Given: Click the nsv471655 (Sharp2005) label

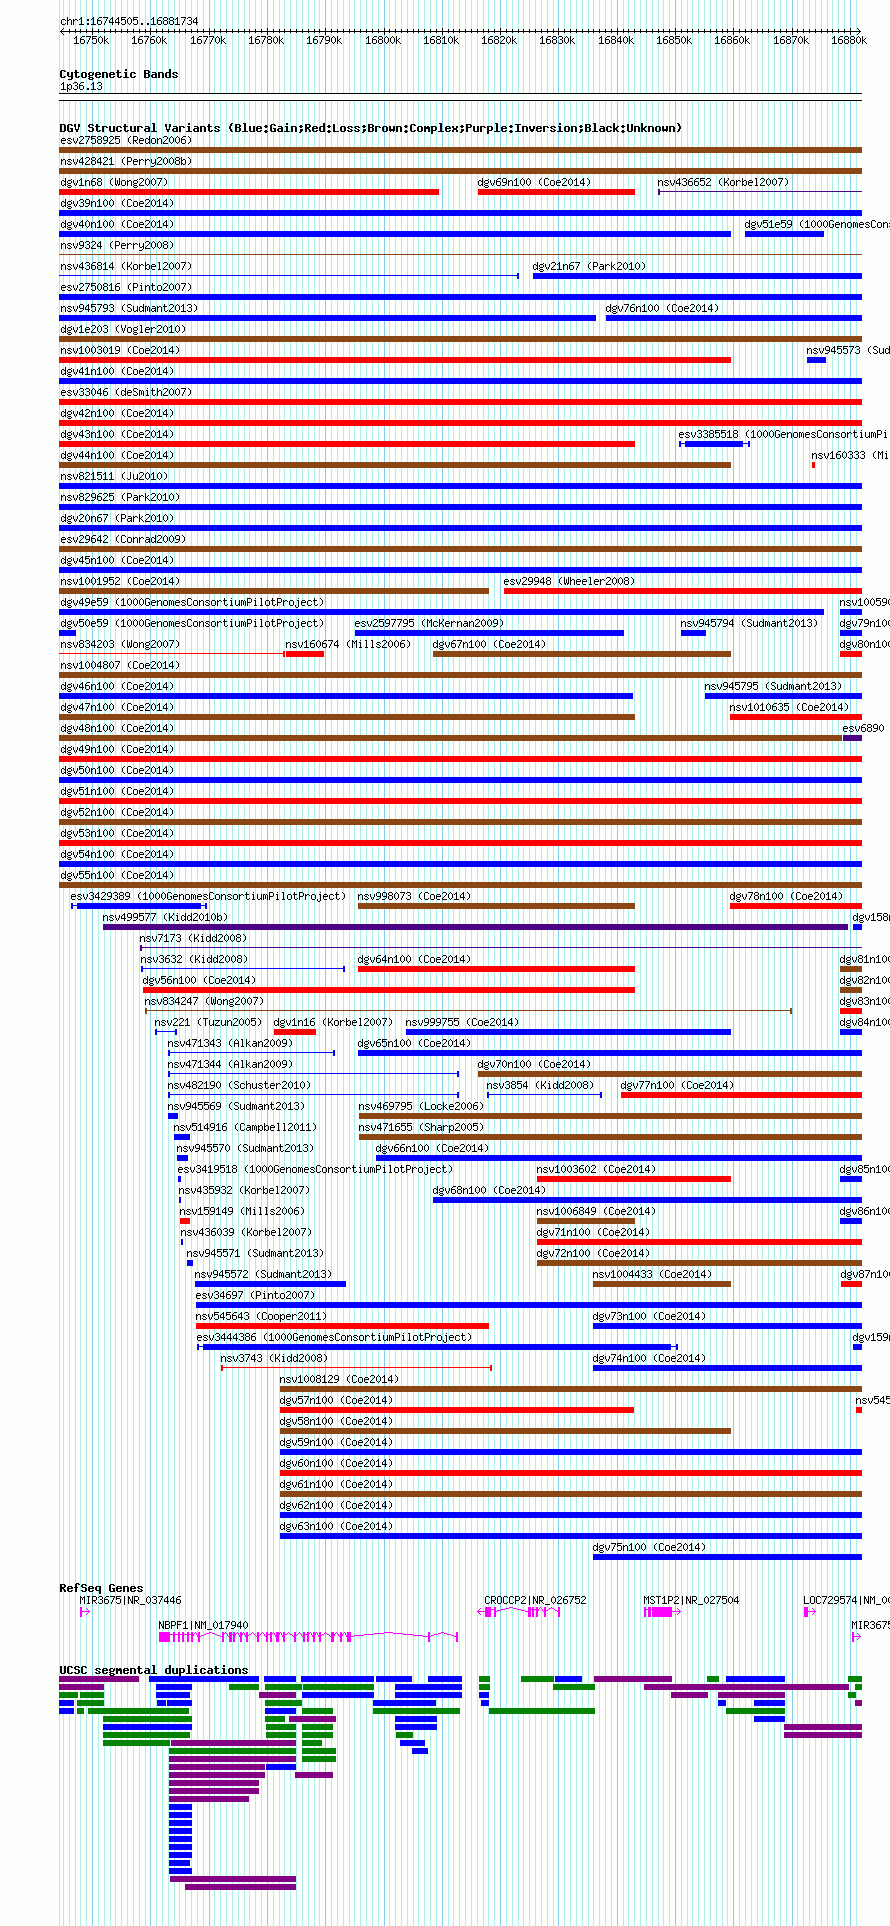Looking at the screenshot, I should (421, 1127).
